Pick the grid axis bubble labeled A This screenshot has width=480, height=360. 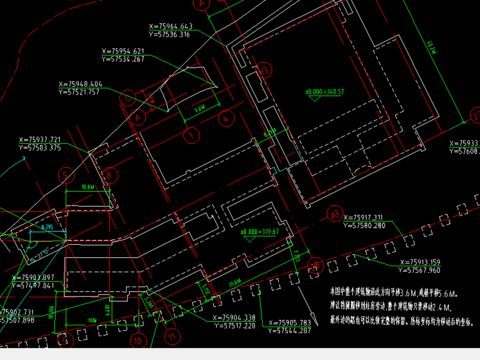click(x=138, y=117)
